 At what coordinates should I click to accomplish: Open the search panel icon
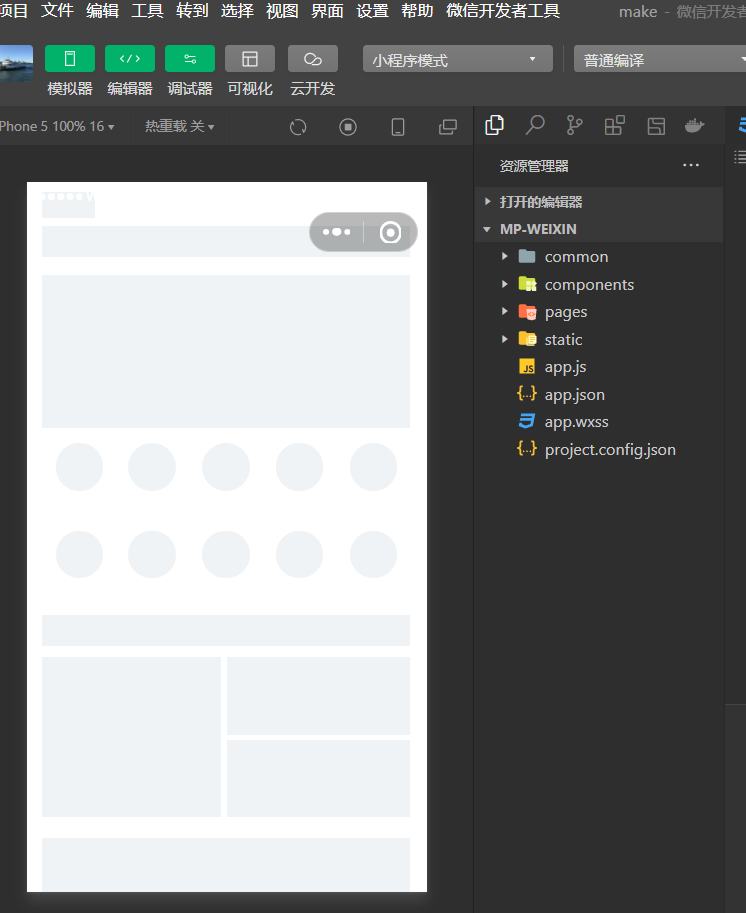535,125
